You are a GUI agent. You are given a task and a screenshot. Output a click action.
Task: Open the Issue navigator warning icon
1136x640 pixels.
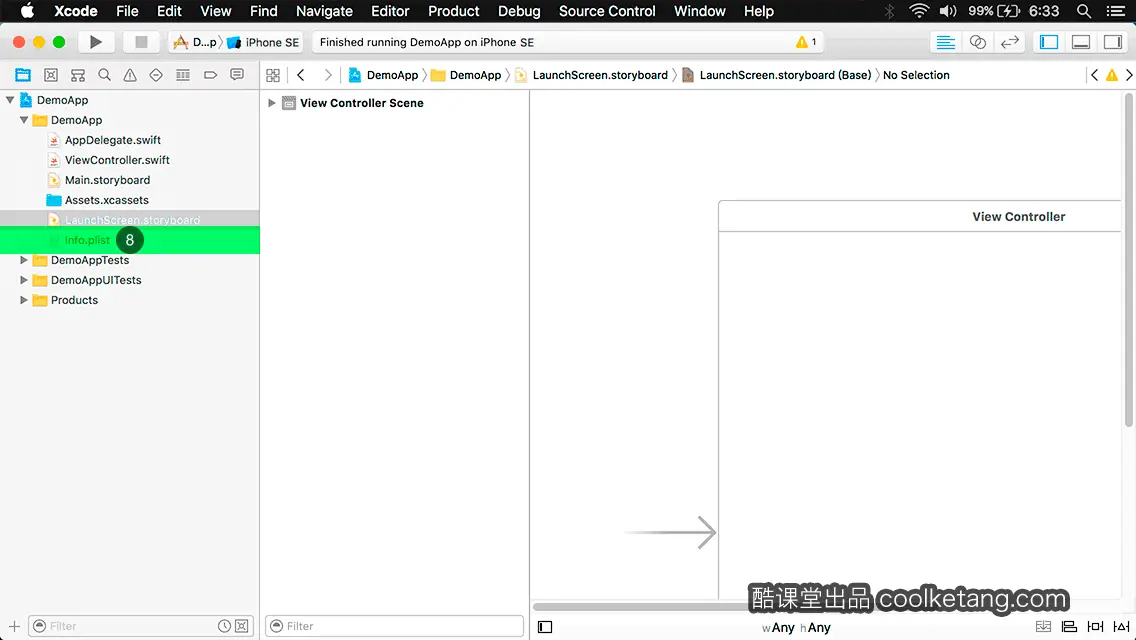[130, 75]
